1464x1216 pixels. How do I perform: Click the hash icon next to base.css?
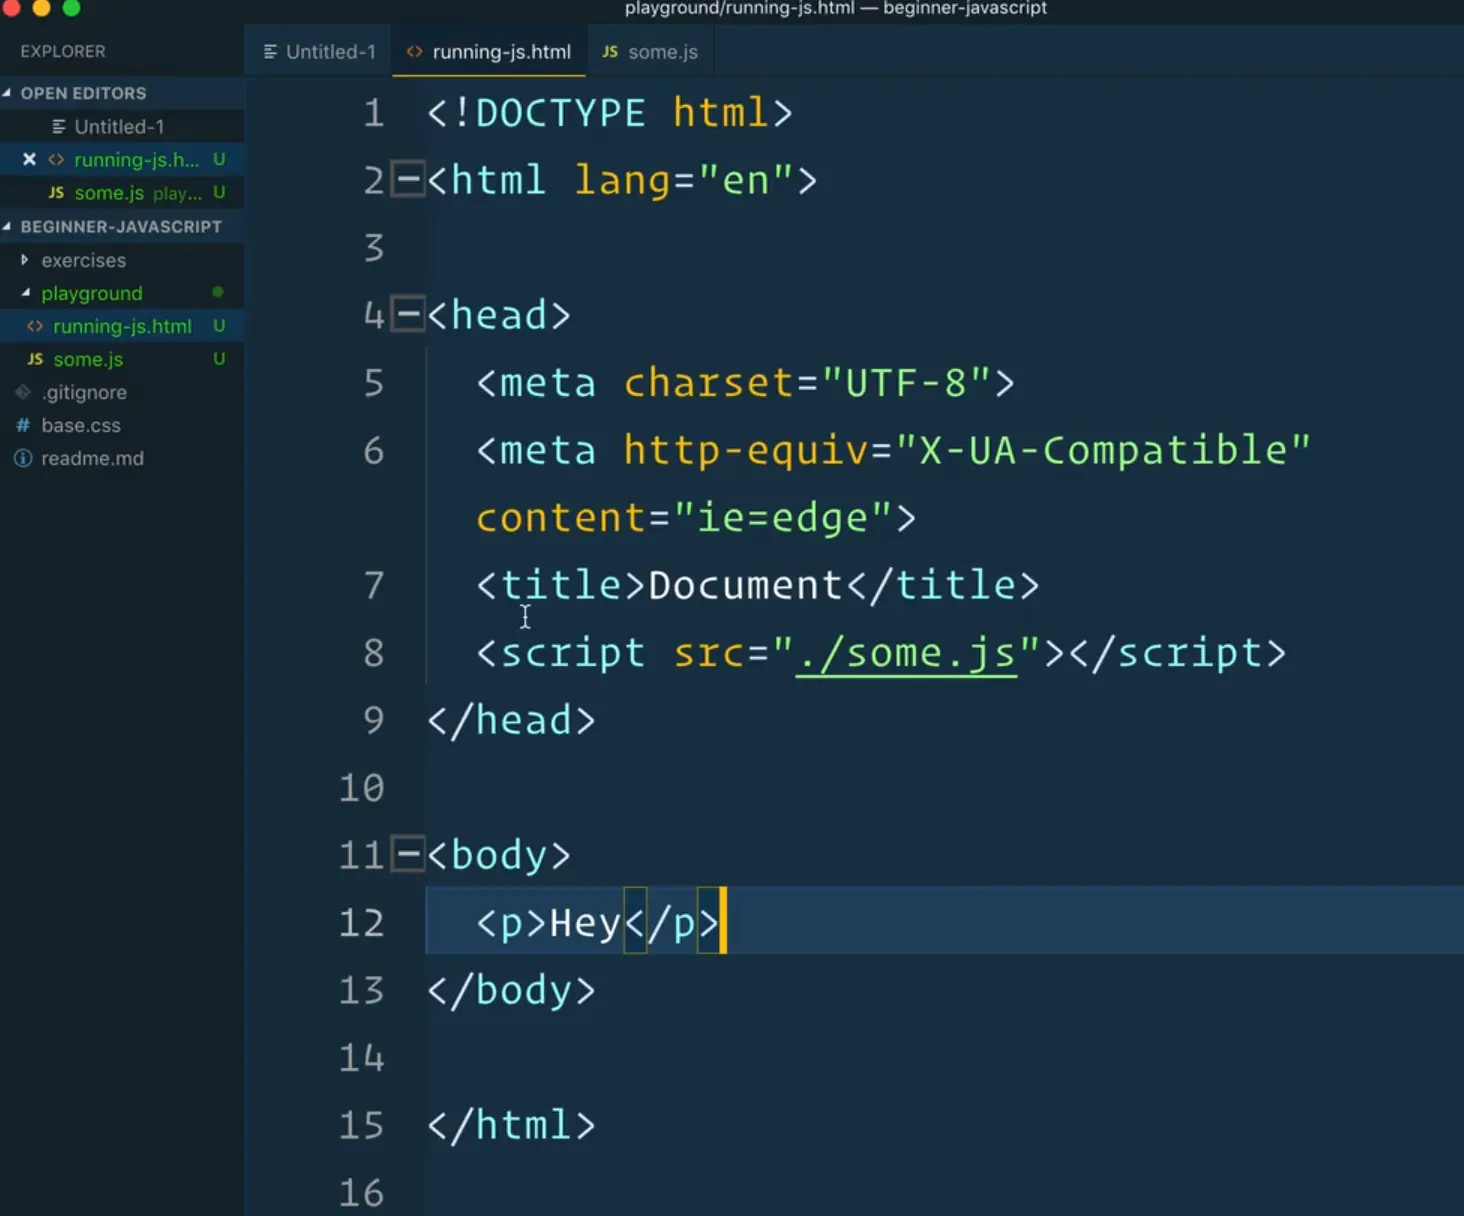[x=23, y=425]
